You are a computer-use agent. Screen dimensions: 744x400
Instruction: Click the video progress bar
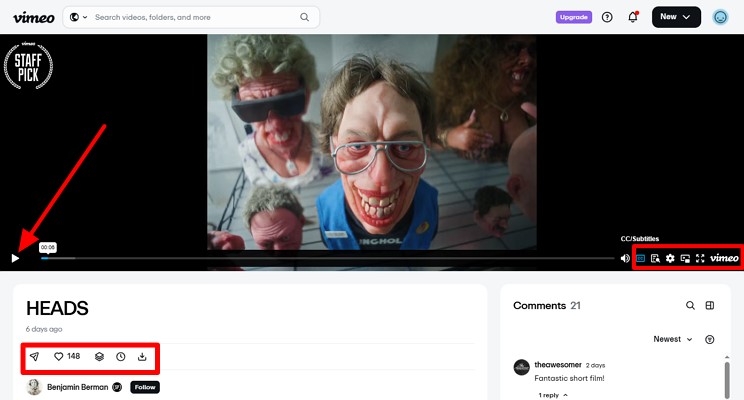[x=327, y=258]
